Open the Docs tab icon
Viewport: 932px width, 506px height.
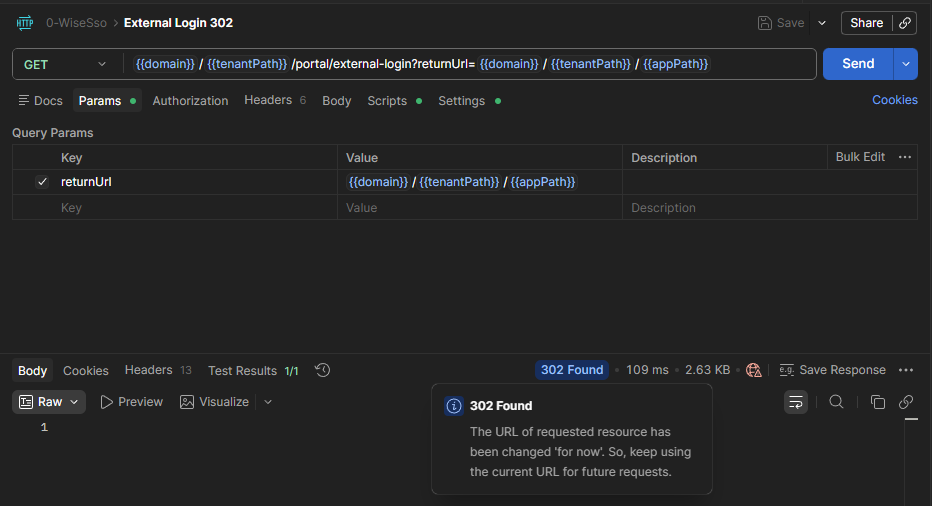[x=24, y=100]
